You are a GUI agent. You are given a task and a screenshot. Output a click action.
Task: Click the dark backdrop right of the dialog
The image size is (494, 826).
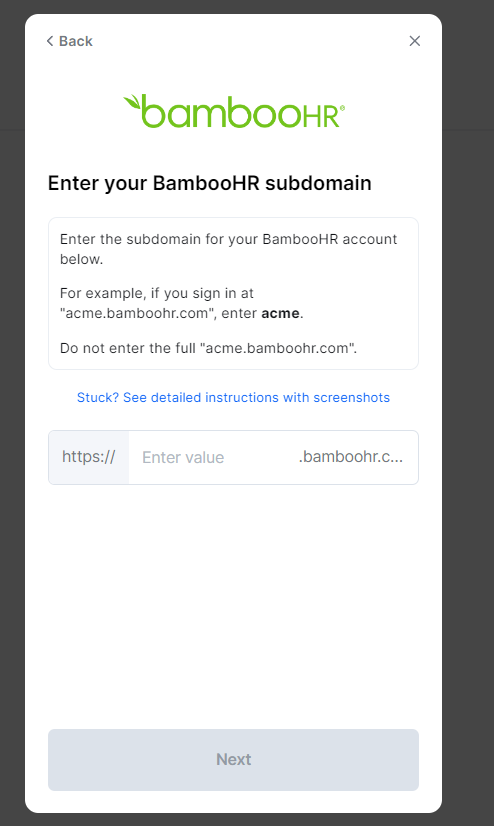click(x=468, y=421)
